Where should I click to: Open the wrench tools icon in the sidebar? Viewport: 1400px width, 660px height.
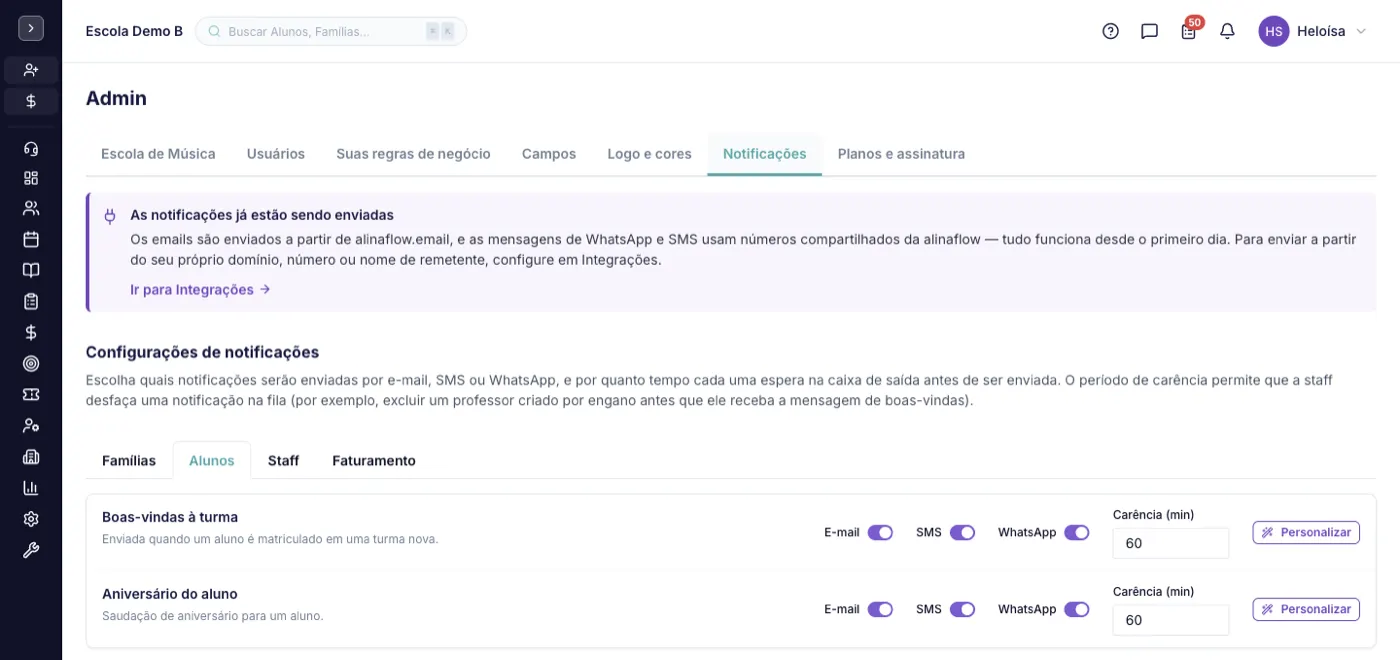pyautogui.click(x=31, y=550)
